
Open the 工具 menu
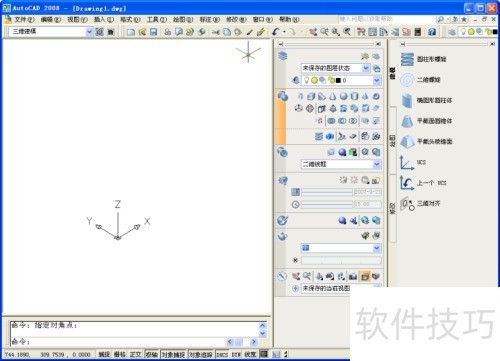click(157, 19)
